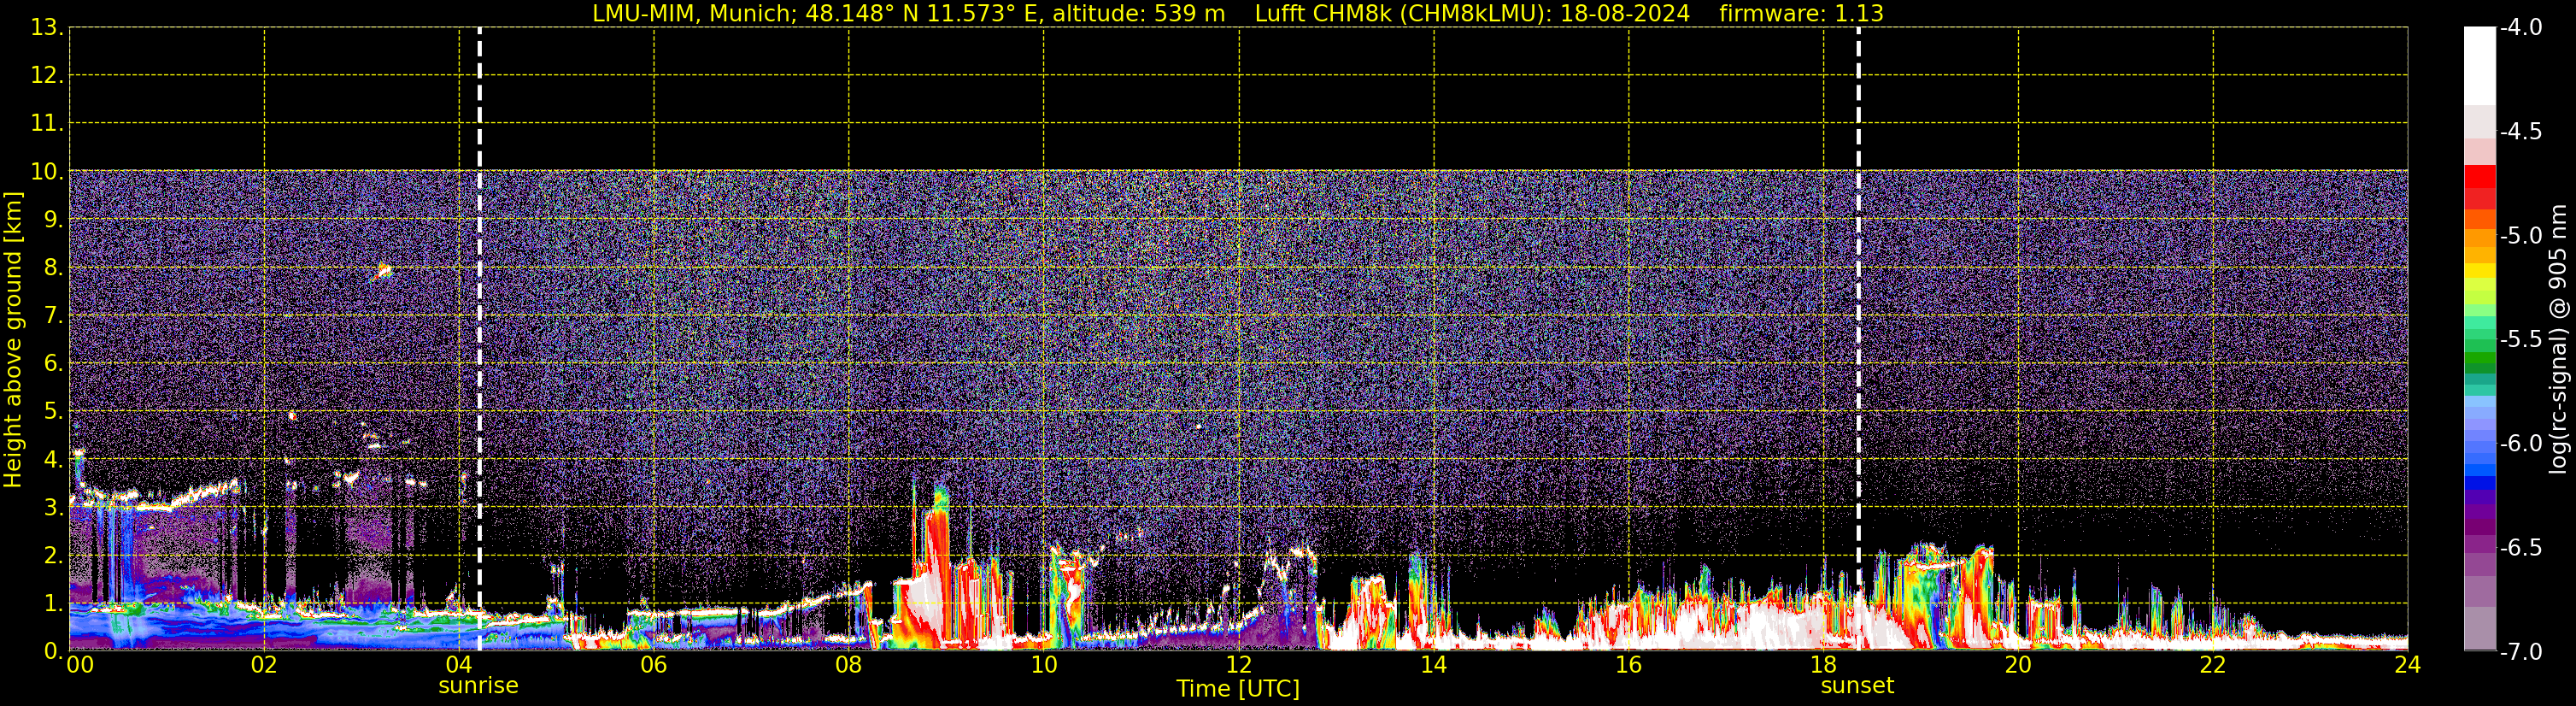Click the red band of the colorbar
This screenshot has height=706, width=2576.
pos(2479,187)
